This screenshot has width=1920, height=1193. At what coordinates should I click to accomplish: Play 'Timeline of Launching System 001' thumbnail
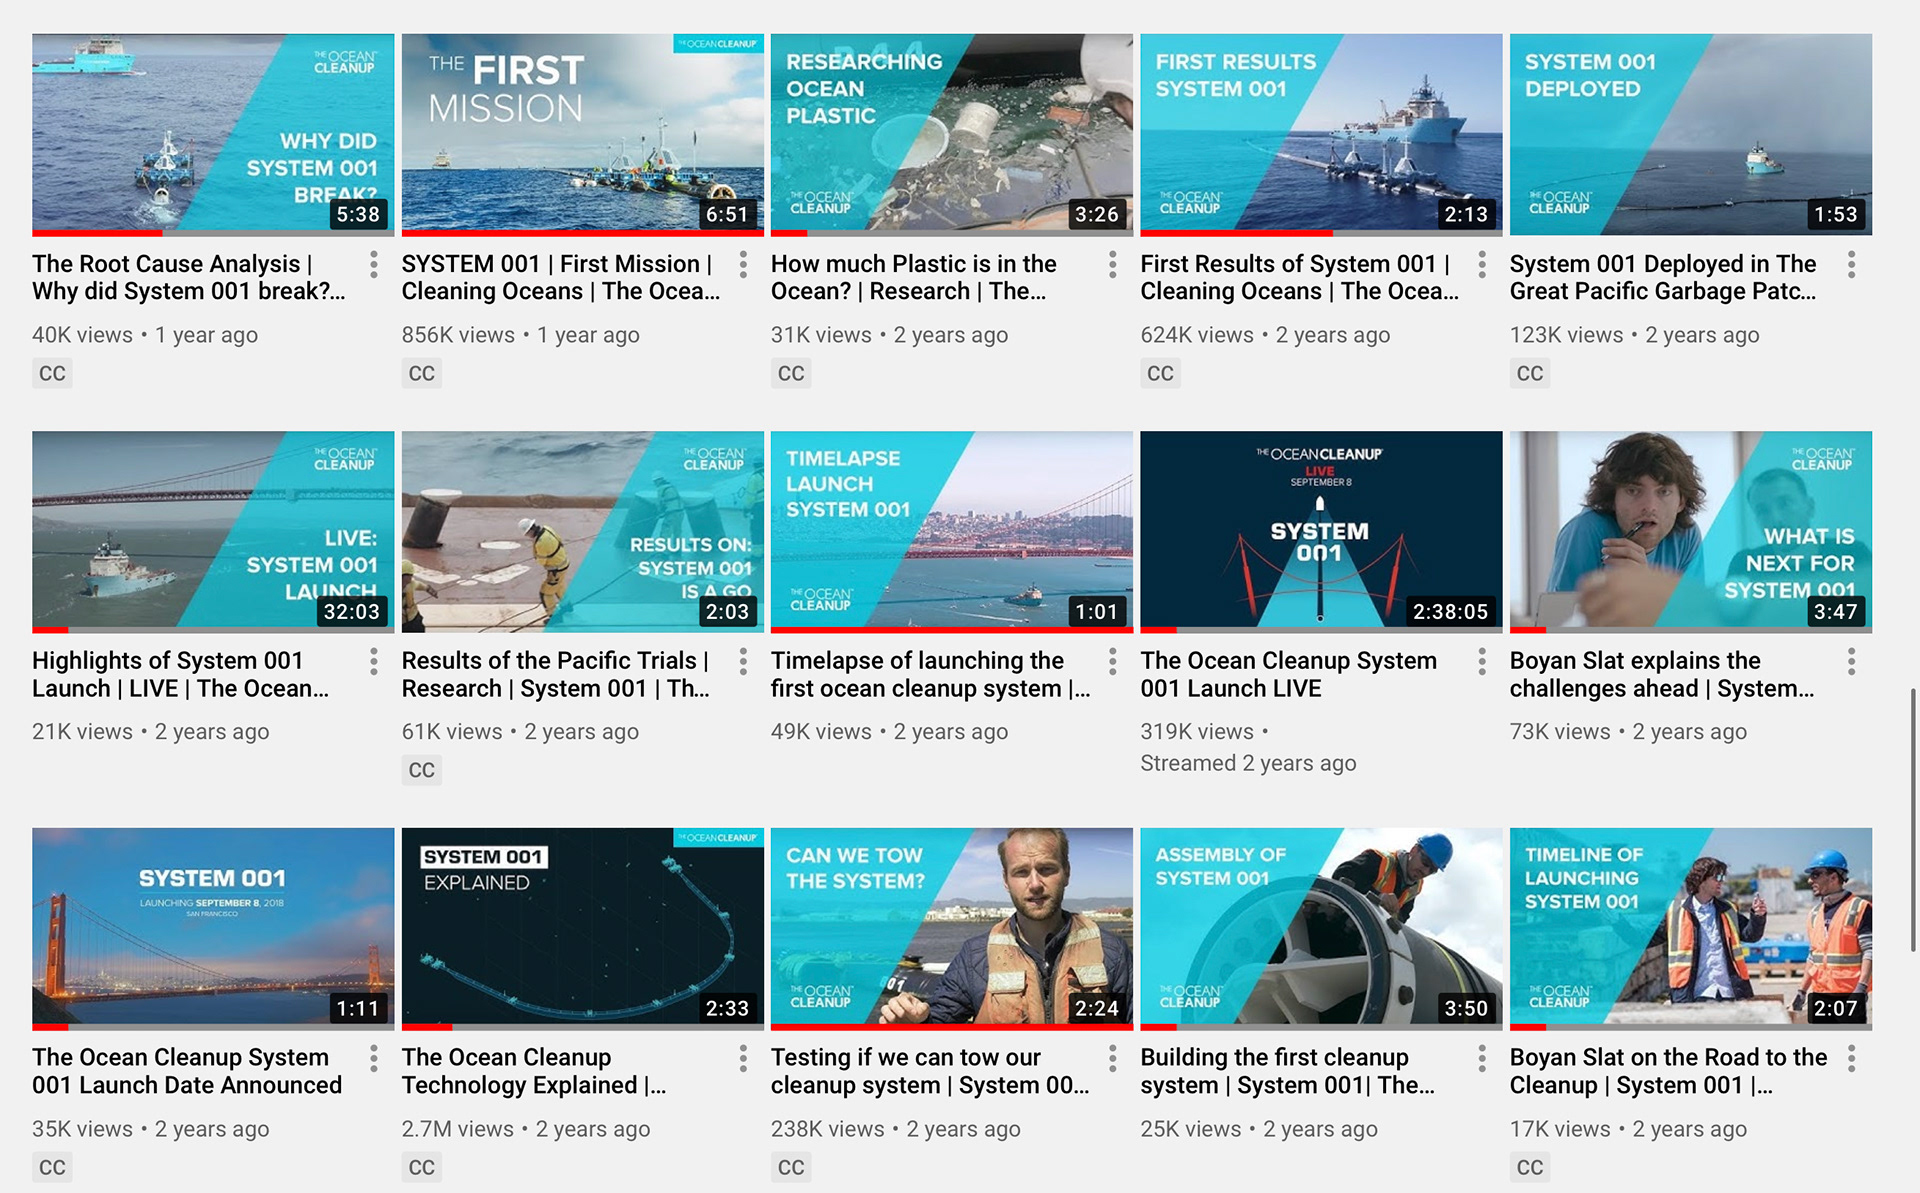1691,928
